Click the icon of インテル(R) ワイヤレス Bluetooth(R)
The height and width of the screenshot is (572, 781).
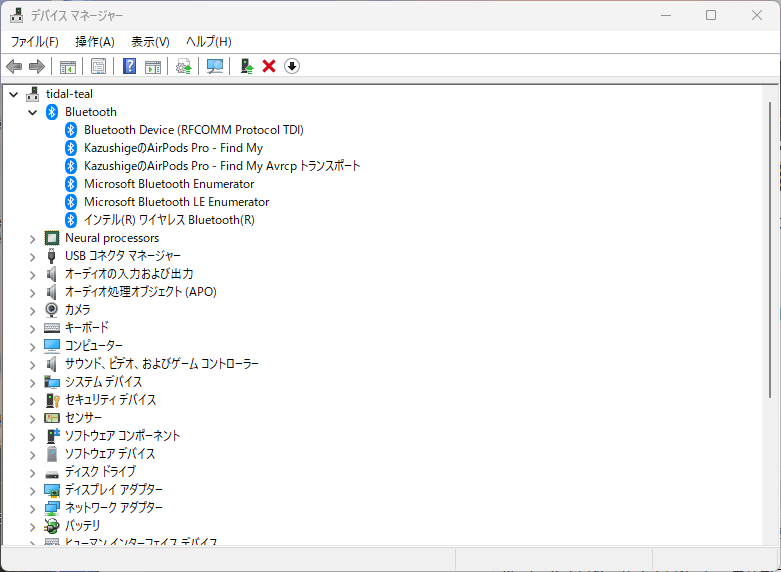(71, 220)
